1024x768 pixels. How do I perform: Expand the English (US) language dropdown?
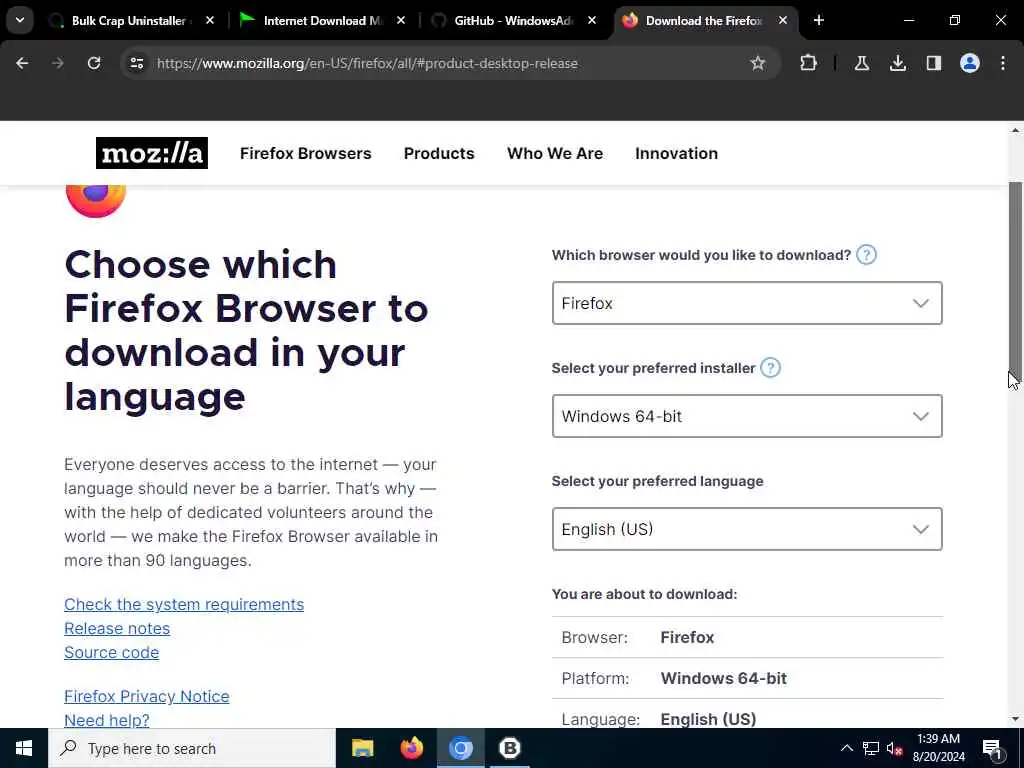tap(747, 529)
